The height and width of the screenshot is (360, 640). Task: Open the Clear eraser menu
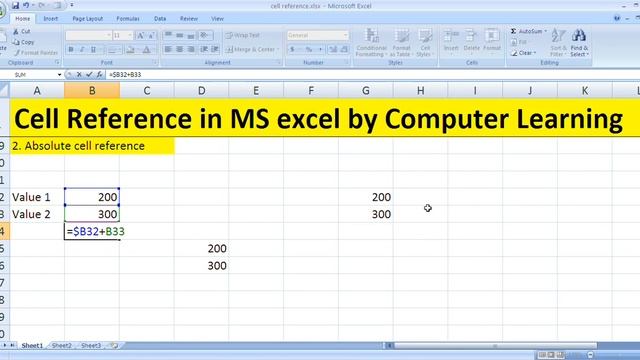pos(523,53)
